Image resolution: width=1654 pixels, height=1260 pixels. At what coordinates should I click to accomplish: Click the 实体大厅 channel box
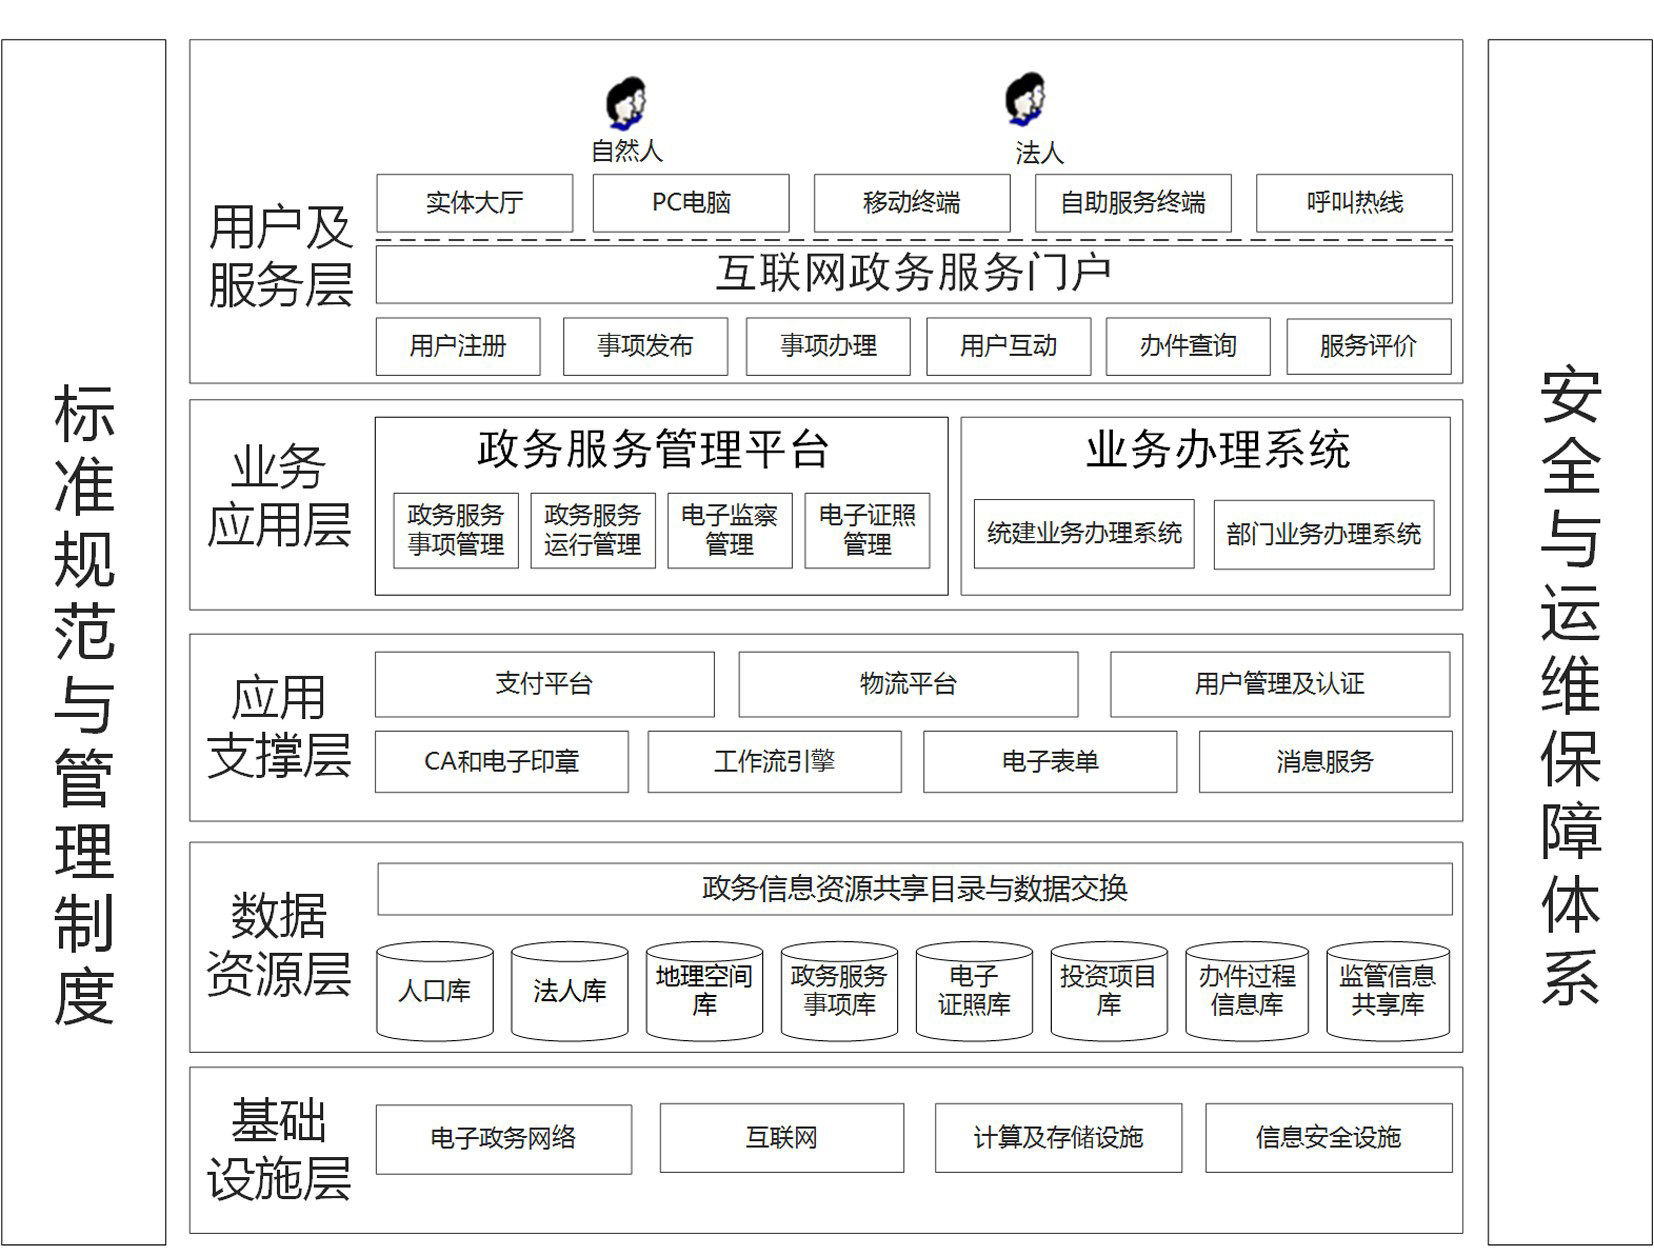pos(474,203)
